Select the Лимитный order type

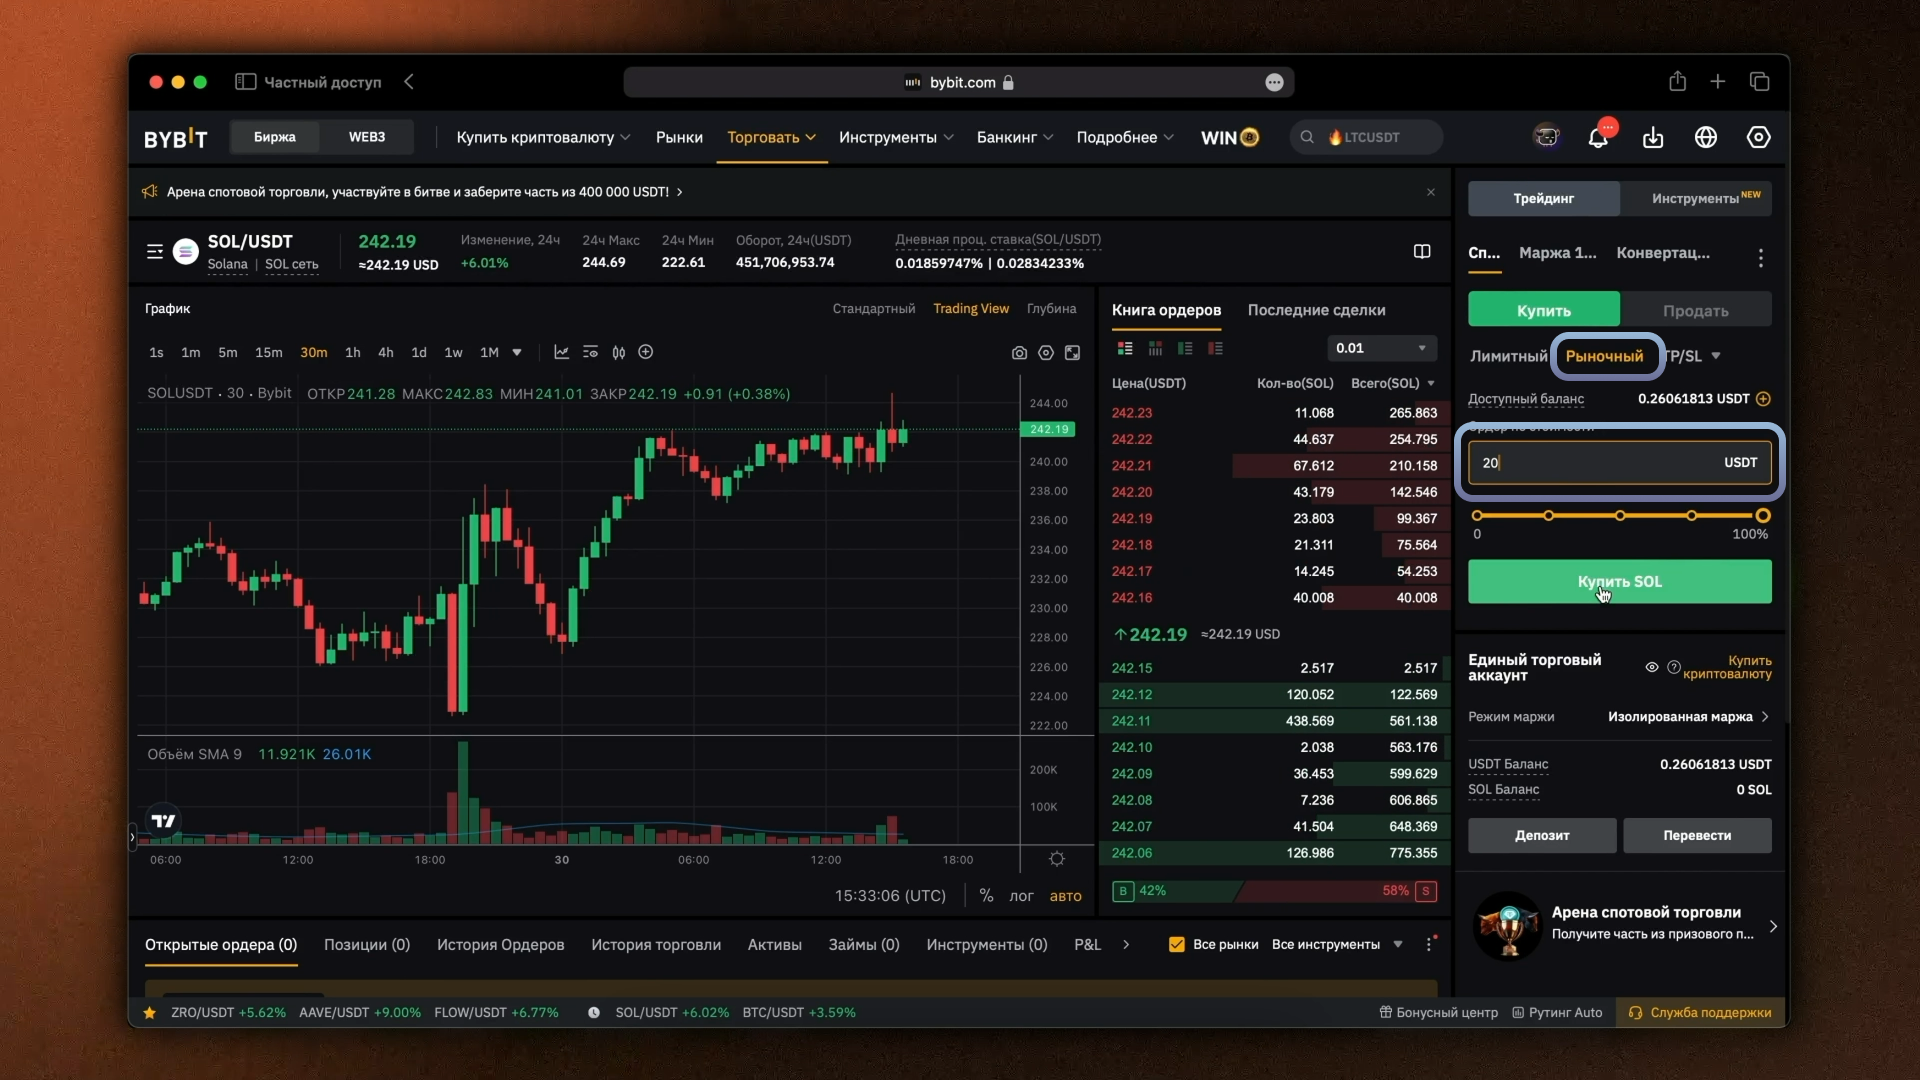1508,356
